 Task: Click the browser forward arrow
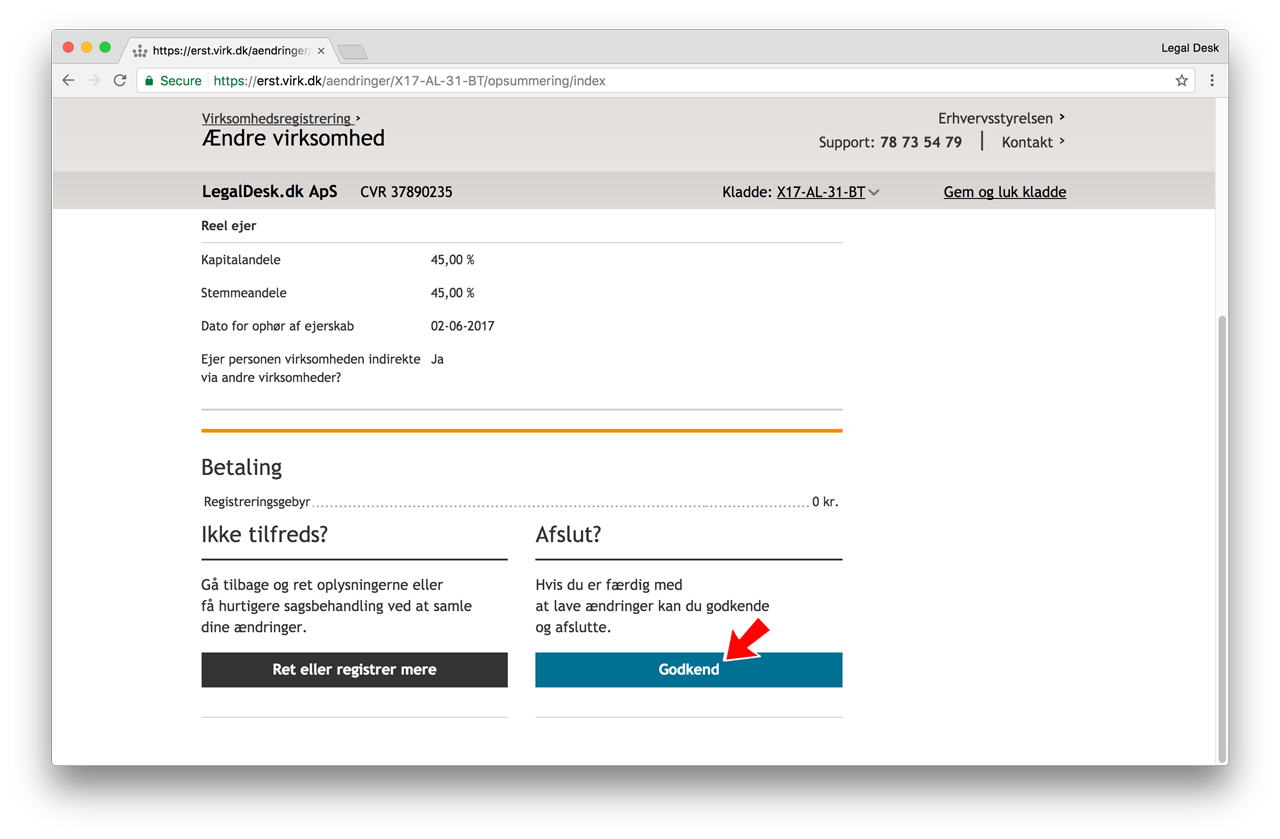(94, 81)
